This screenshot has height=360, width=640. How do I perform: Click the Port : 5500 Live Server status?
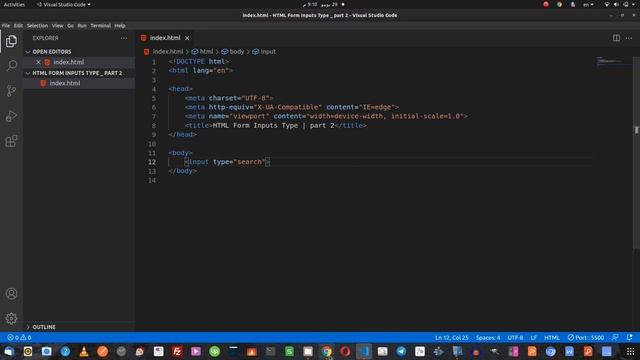[586, 338]
